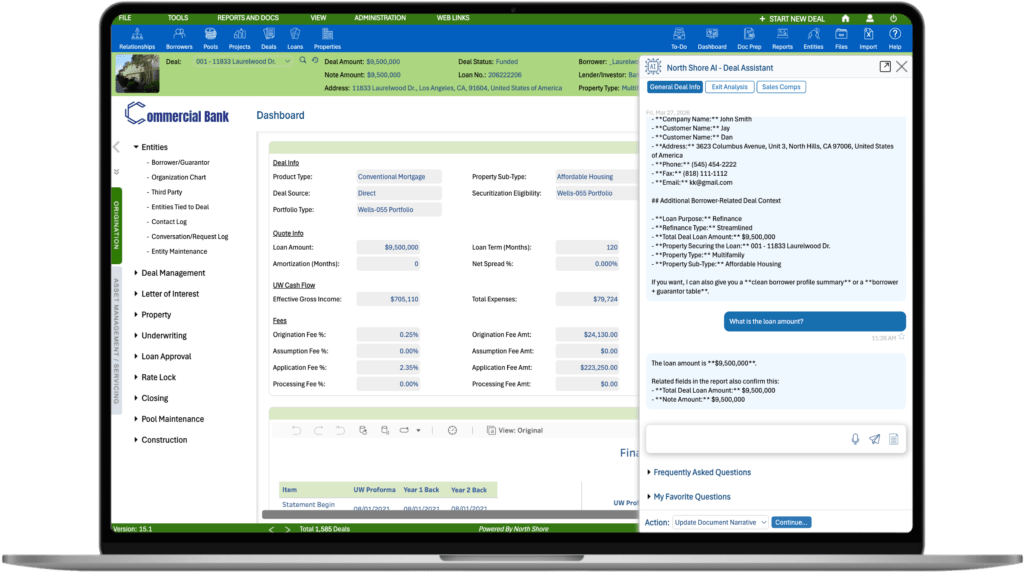Viewport: 1024px width, 572px height.
Task: Expand the Deal Management tree section
Action: point(172,273)
